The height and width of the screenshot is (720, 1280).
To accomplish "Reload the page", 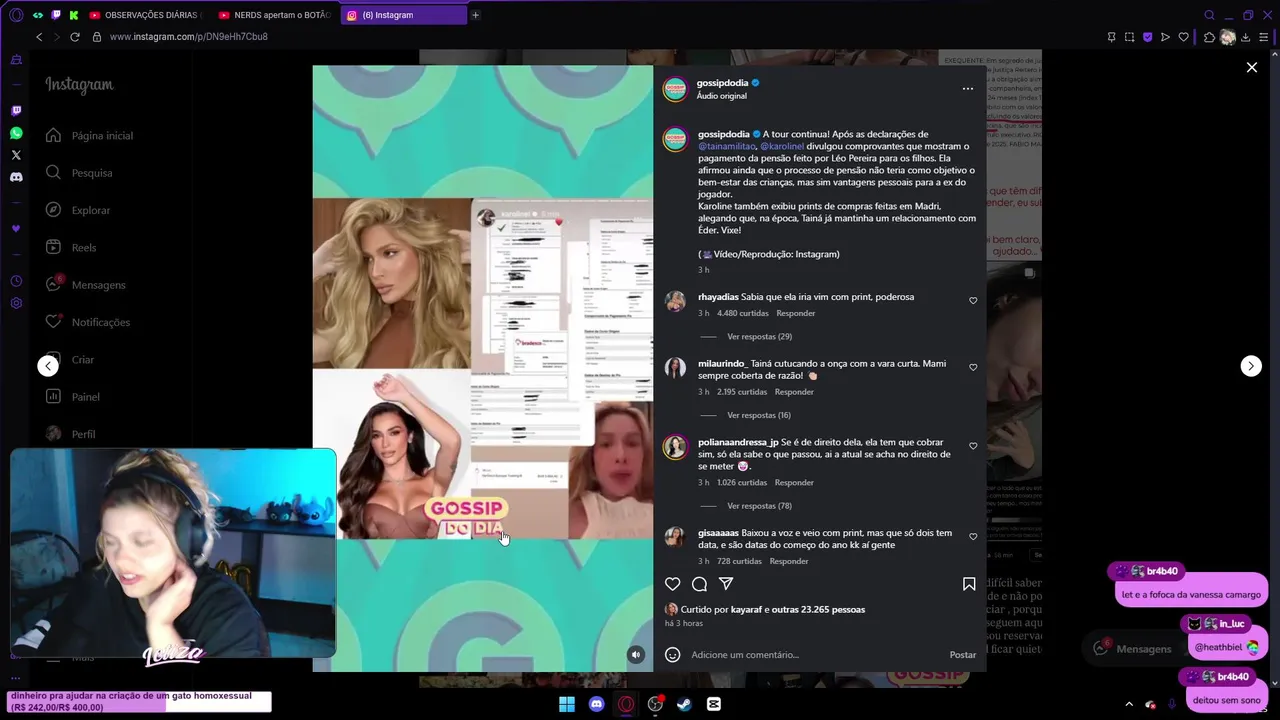I will tap(74, 37).
